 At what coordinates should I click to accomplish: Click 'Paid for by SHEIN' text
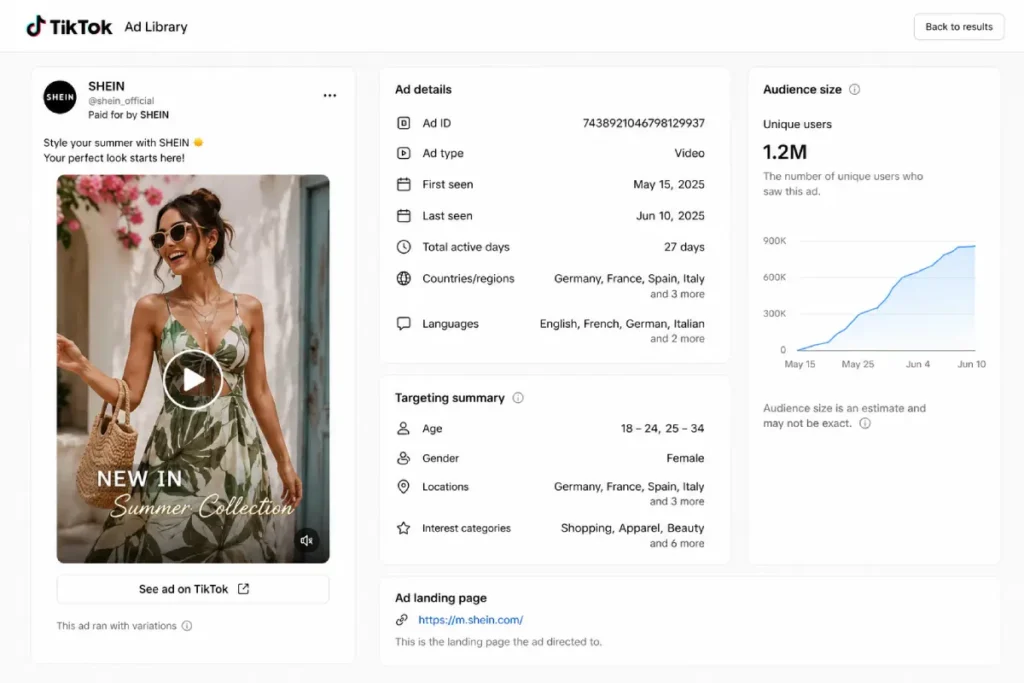pos(129,115)
